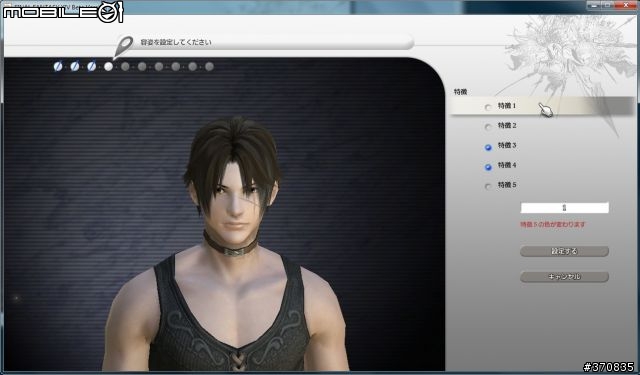Select the 特徴 1 radio option
This screenshot has height=375, width=640.
pos(488,107)
